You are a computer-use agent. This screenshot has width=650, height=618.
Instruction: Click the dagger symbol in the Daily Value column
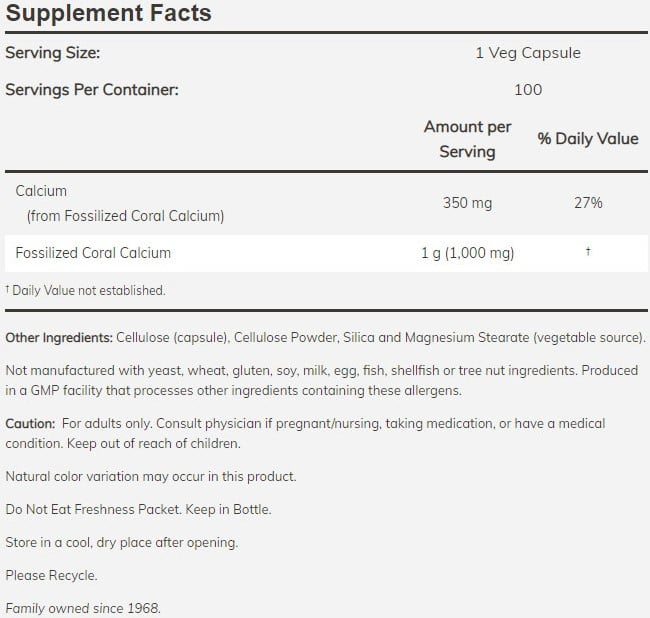588,252
